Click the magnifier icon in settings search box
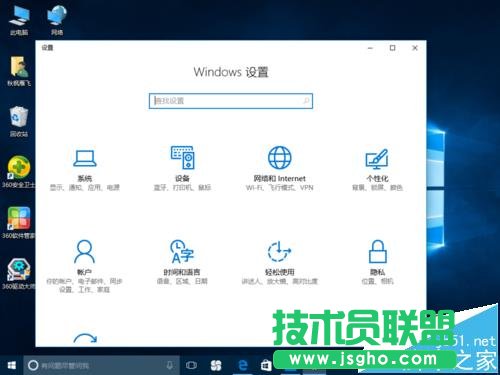Viewport: 500px width, 375px height. [306, 100]
